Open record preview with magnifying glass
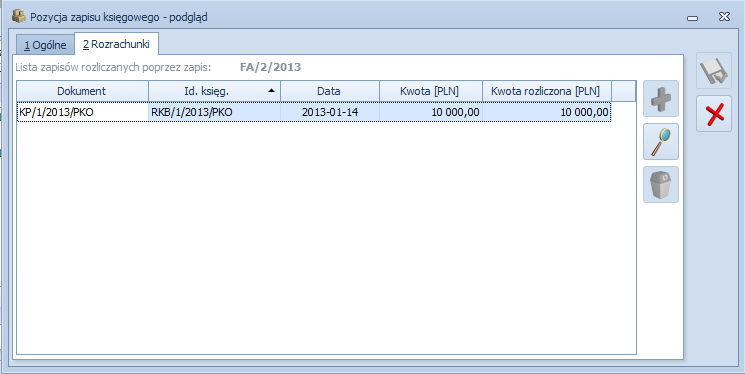The image size is (745, 374). (660, 141)
